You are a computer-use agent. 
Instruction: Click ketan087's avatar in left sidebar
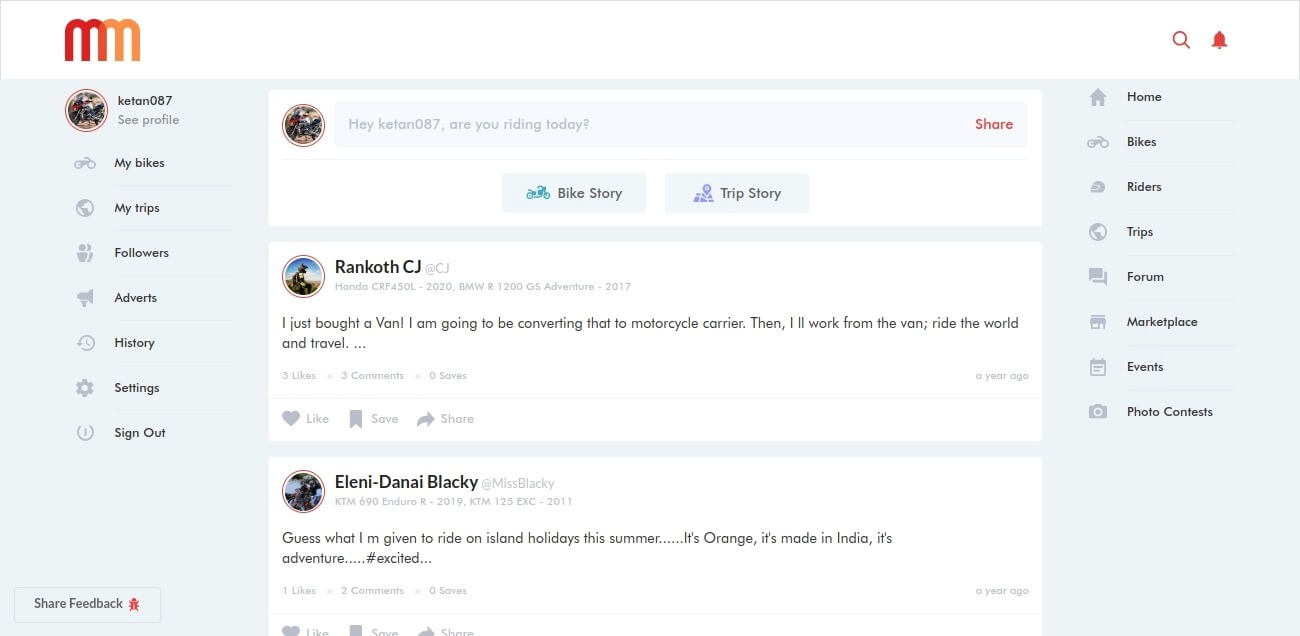[86, 110]
